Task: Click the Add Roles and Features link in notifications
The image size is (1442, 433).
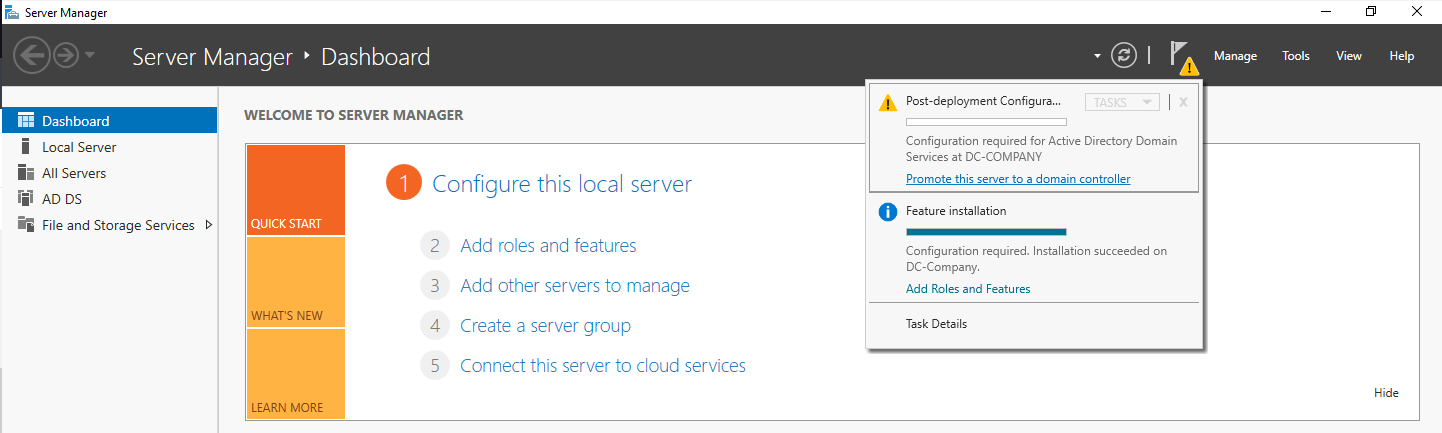Action: tap(967, 289)
